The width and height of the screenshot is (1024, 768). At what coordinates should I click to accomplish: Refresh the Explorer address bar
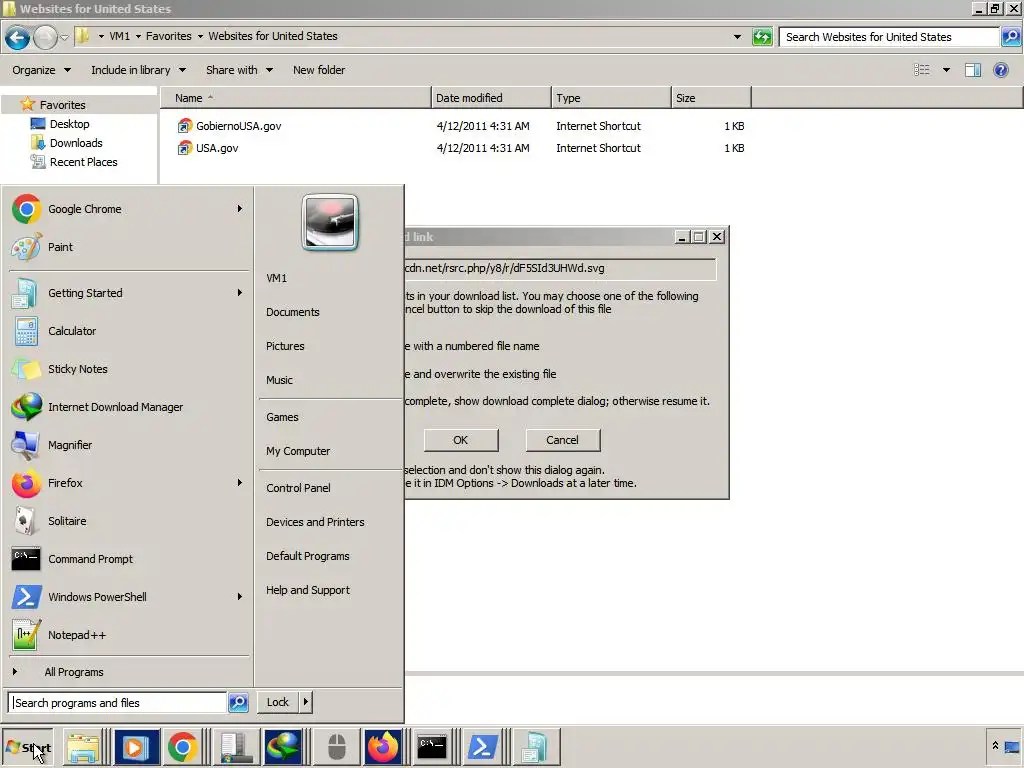[762, 37]
